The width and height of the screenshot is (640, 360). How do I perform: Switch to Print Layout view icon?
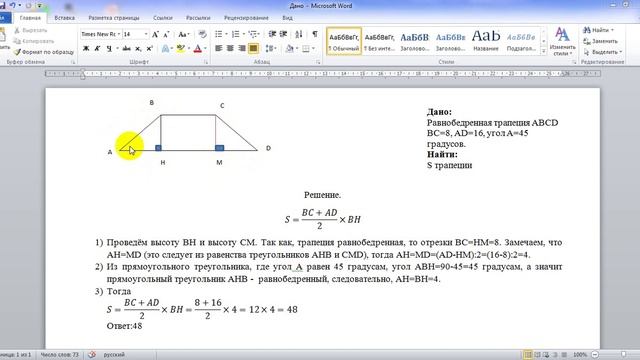pyautogui.click(x=528, y=355)
